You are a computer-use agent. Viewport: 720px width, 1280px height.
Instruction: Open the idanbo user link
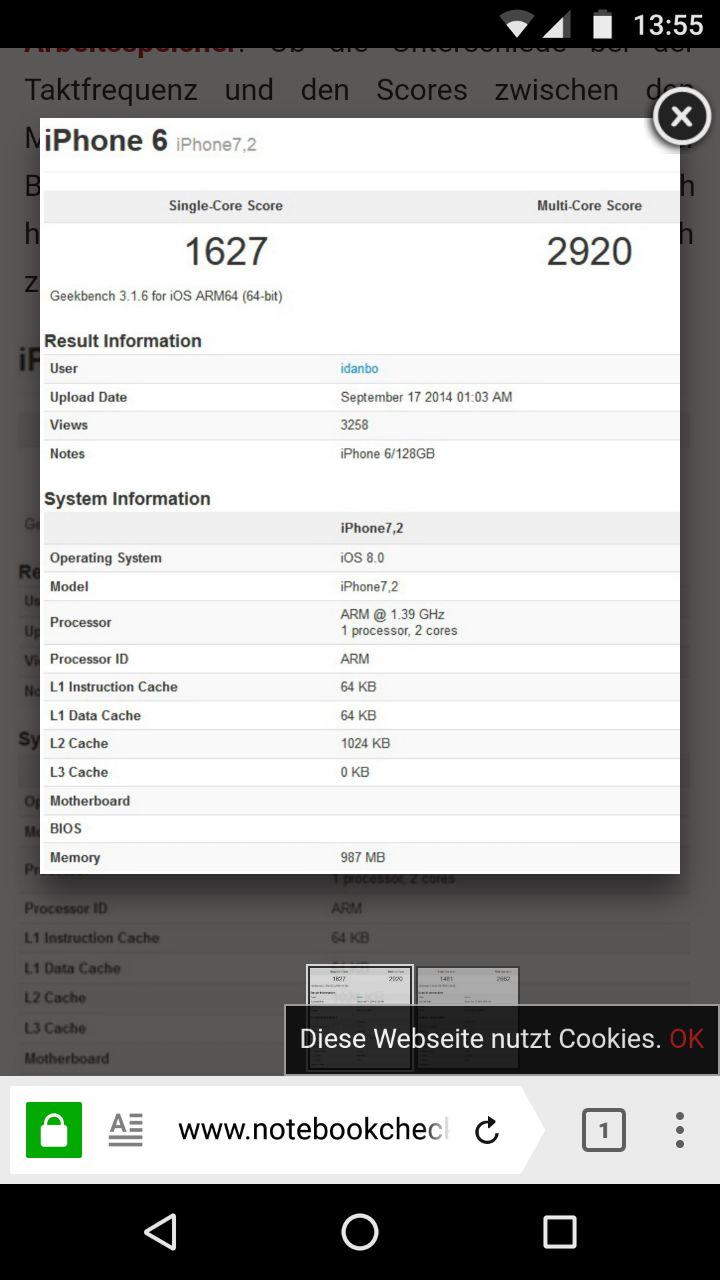(359, 369)
